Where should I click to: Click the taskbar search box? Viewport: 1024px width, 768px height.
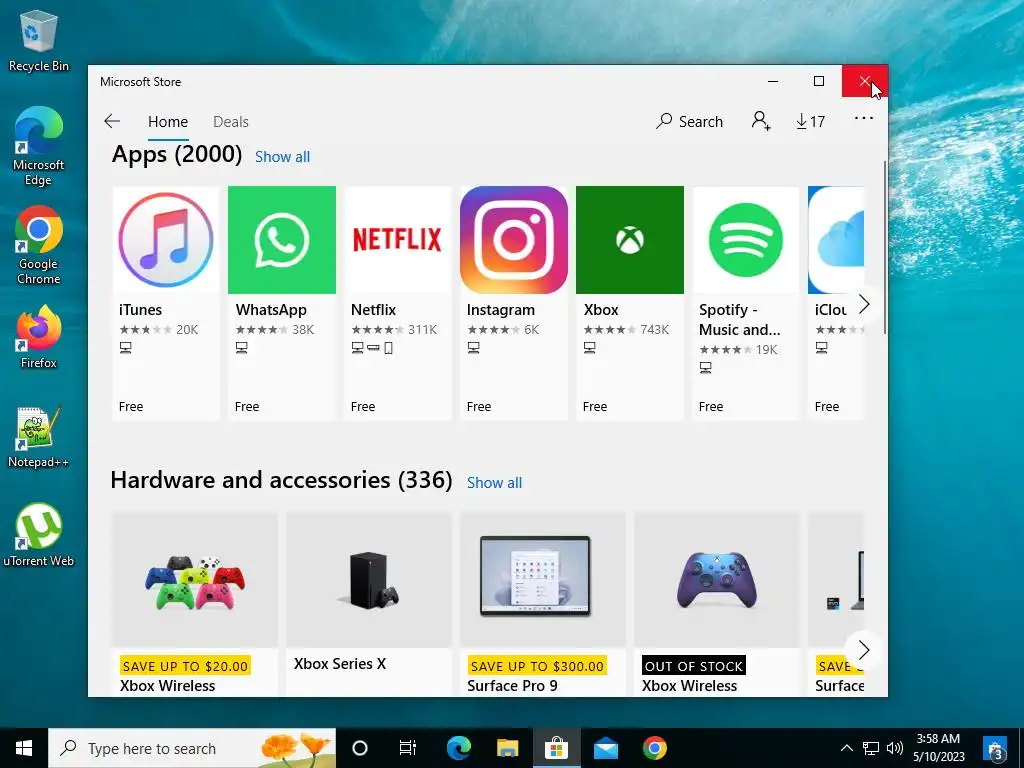[192, 748]
